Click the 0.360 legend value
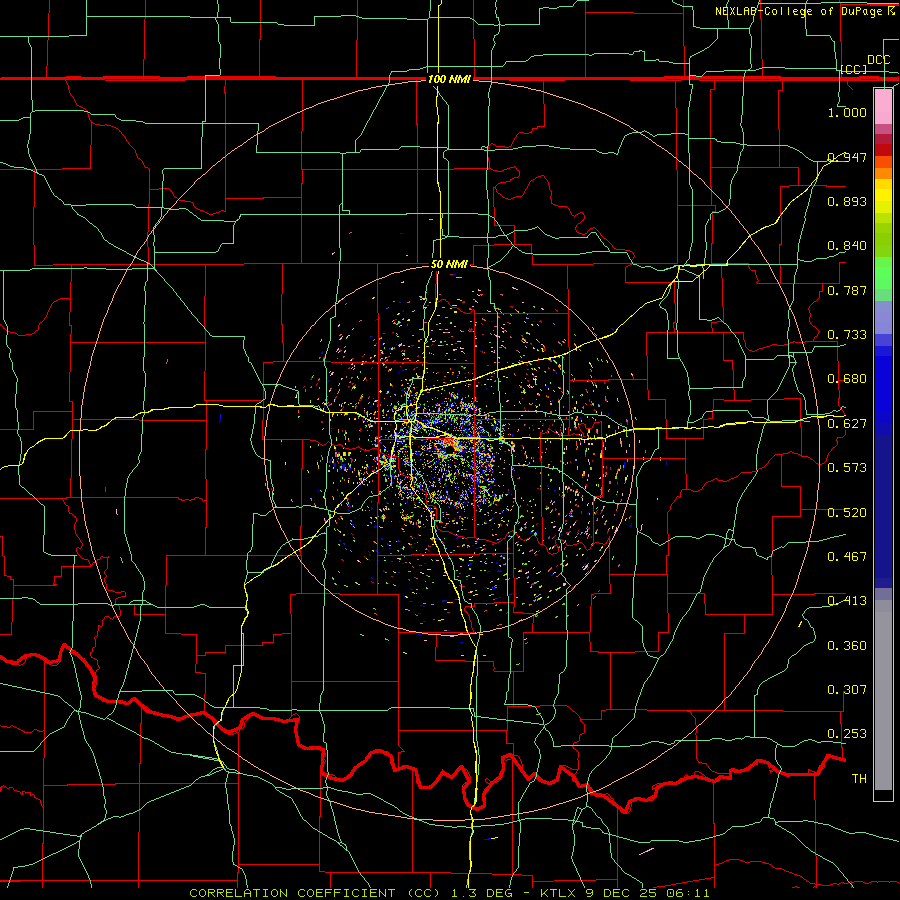Viewport: 900px width, 900px height. [847, 646]
